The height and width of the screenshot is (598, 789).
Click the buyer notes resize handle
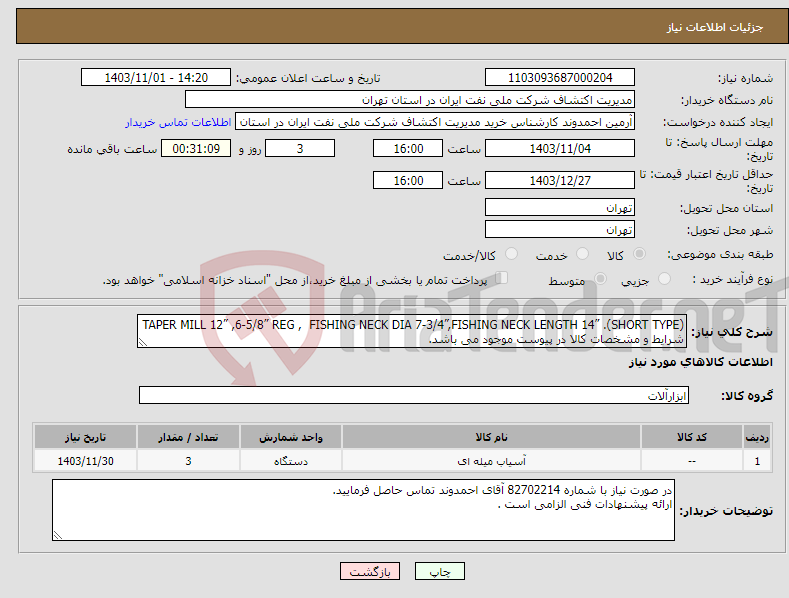pyautogui.click(x=58, y=535)
